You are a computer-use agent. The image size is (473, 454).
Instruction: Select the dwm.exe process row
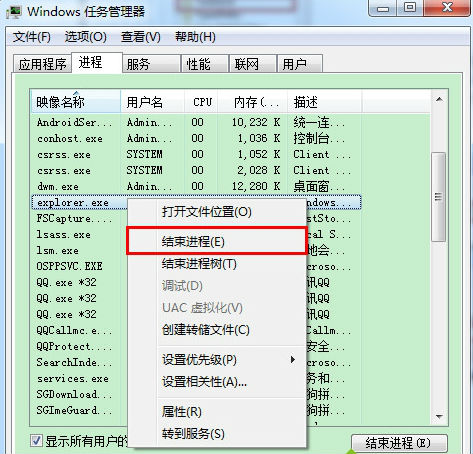pyautogui.click(x=196, y=186)
